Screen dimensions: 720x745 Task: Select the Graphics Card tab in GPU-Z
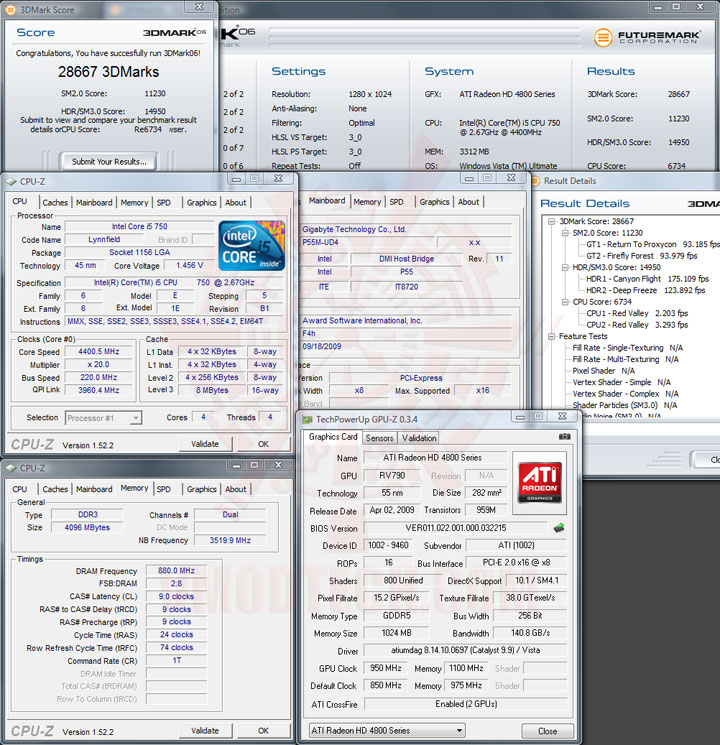click(x=333, y=437)
